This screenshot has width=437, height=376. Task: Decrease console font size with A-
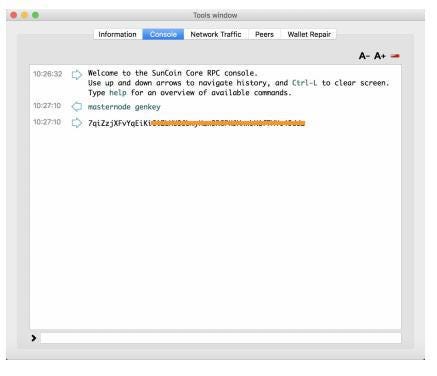(x=364, y=56)
